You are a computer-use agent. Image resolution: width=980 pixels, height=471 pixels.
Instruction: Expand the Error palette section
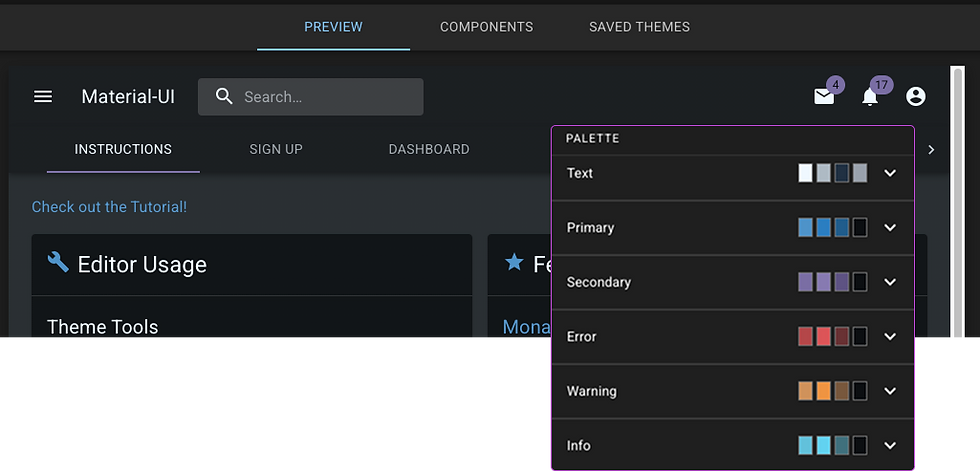point(890,337)
